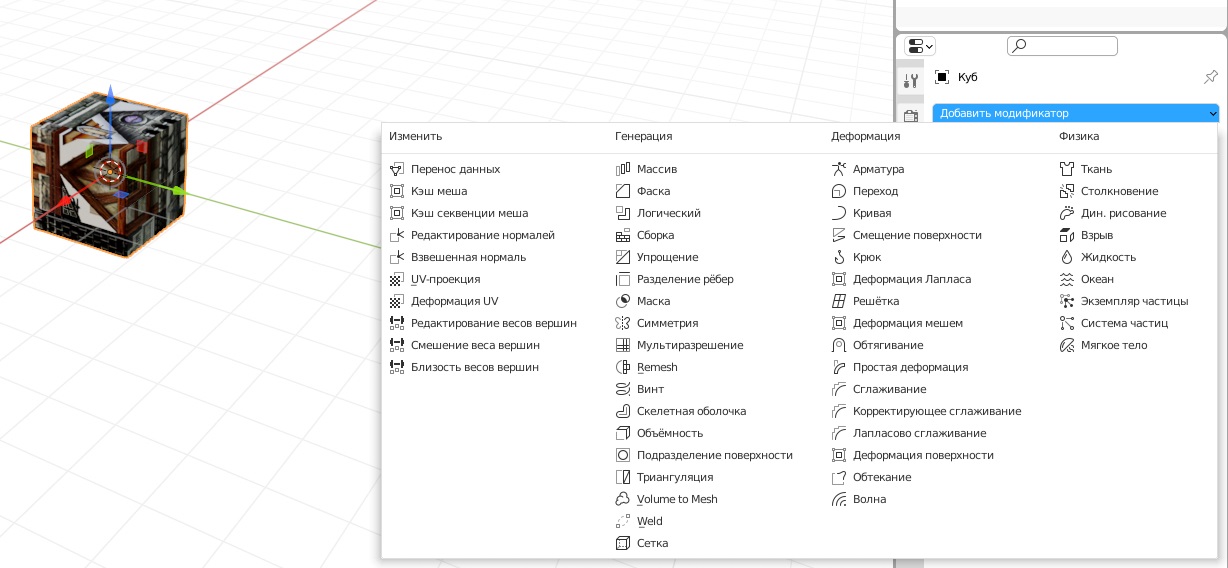Image resolution: width=1228 pixels, height=568 pixels.
Task: Add Экземпляр частицы modifier
Action: (x=1124, y=301)
